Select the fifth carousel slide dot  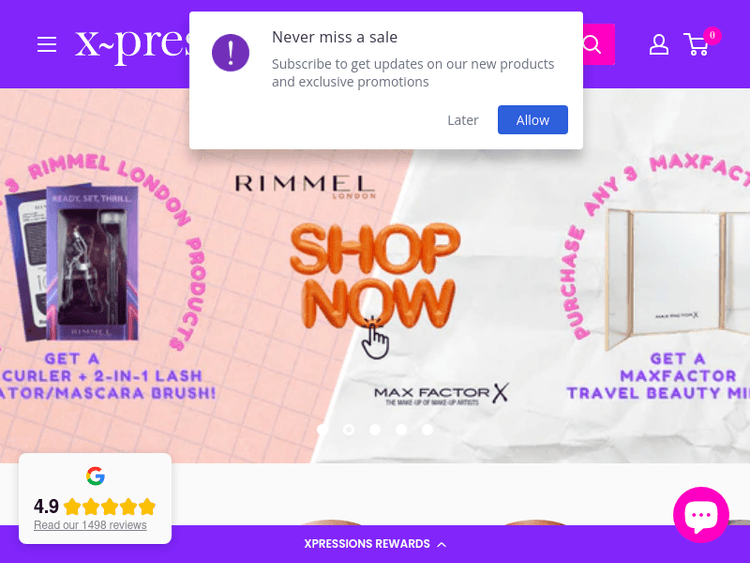click(427, 430)
